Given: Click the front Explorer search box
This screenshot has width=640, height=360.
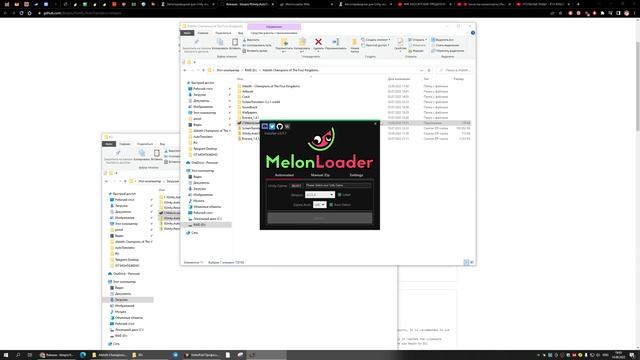Looking at the screenshot, I should (455, 70).
